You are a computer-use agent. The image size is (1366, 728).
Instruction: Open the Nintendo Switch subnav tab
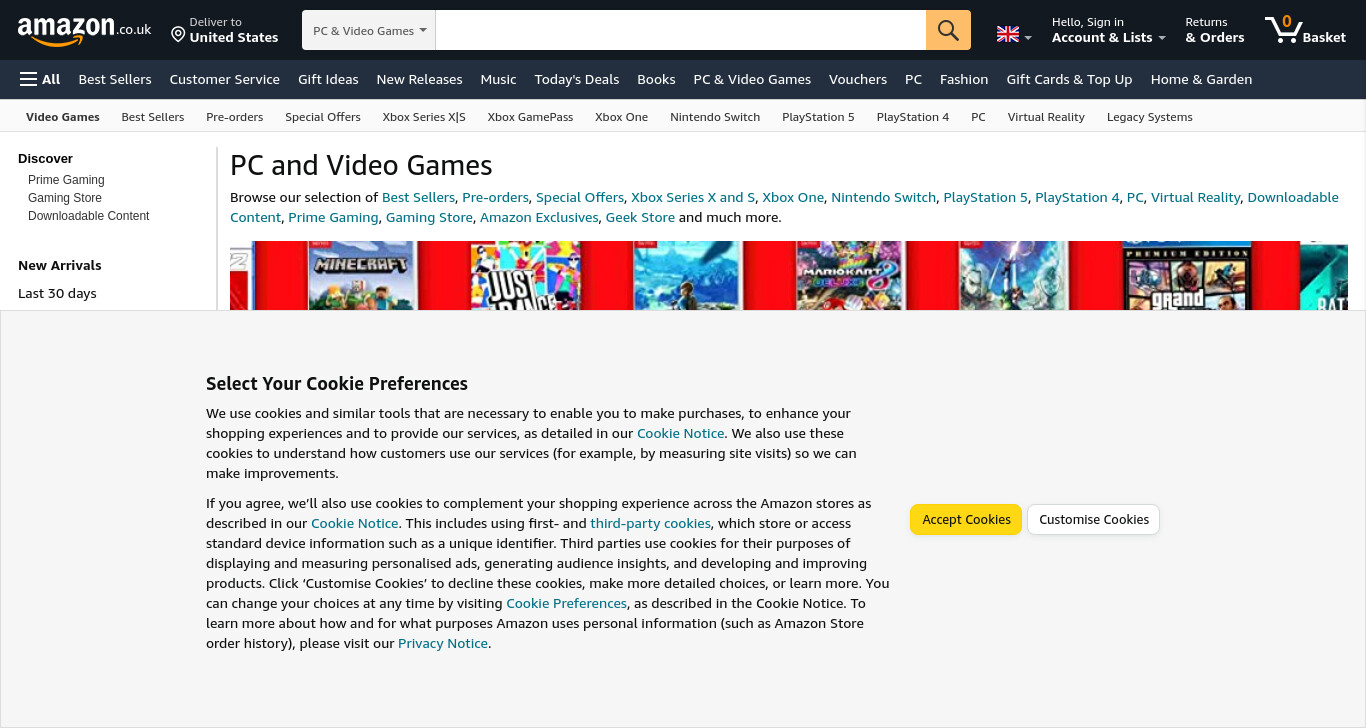715,117
